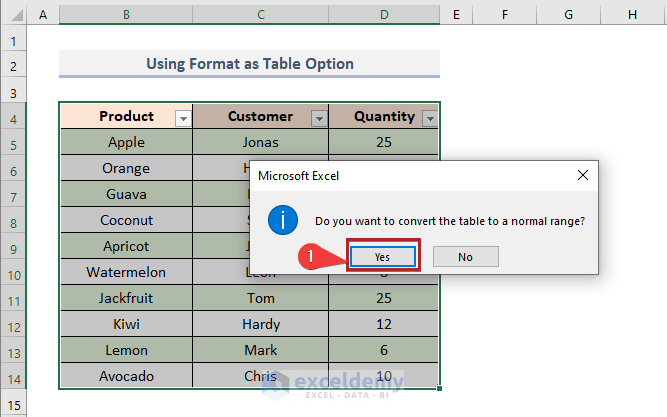The width and height of the screenshot is (667, 417).
Task: Click the red step 1 marker badge
Action: pyautogui.click(x=313, y=257)
